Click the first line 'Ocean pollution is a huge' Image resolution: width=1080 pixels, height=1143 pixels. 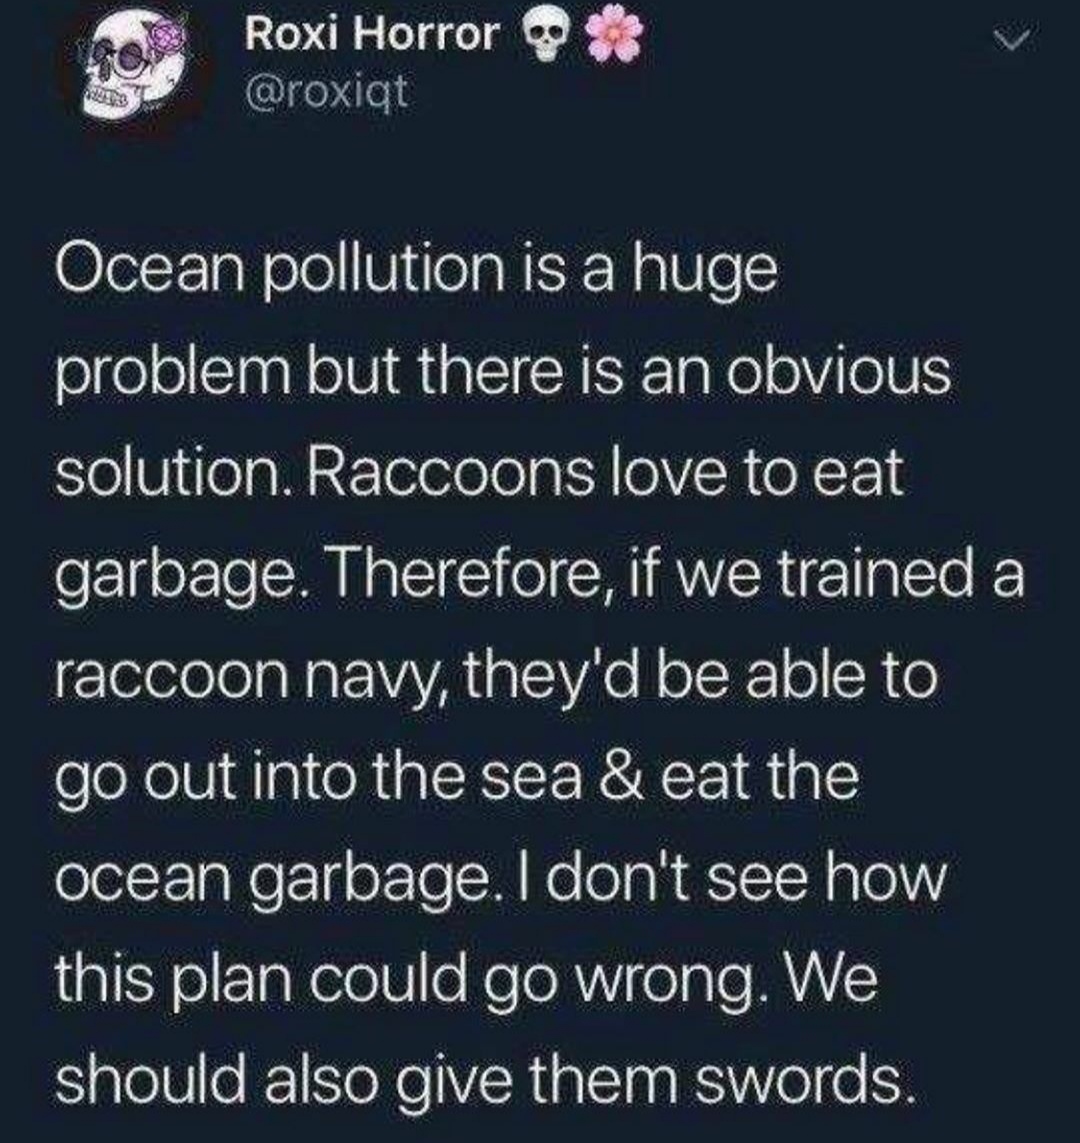coord(417,273)
